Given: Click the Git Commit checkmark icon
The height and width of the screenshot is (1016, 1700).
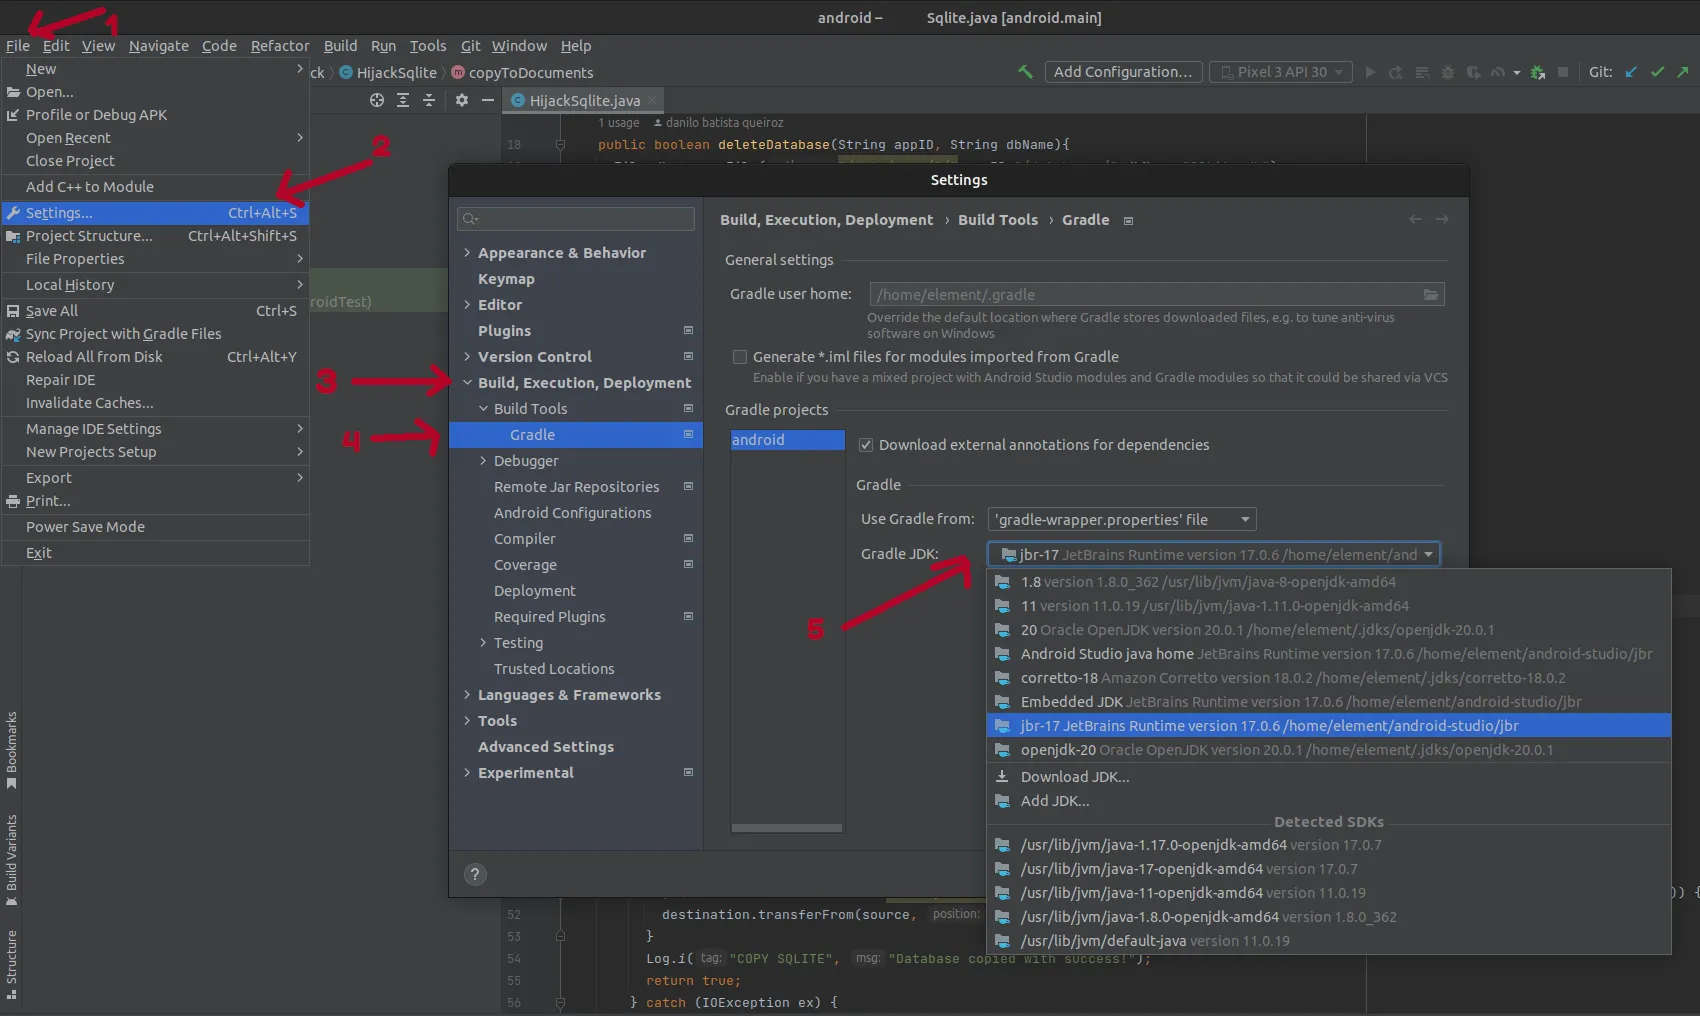Looking at the screenshot, I should [1657, 72].
